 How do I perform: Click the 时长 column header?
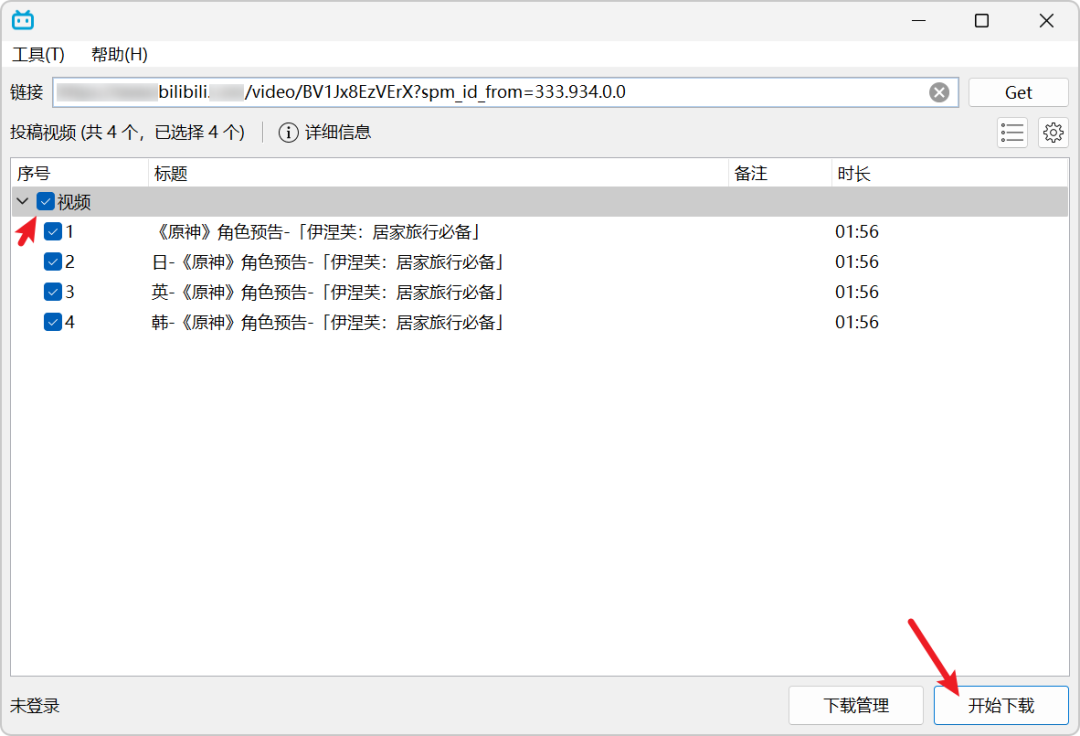[950, 174]
